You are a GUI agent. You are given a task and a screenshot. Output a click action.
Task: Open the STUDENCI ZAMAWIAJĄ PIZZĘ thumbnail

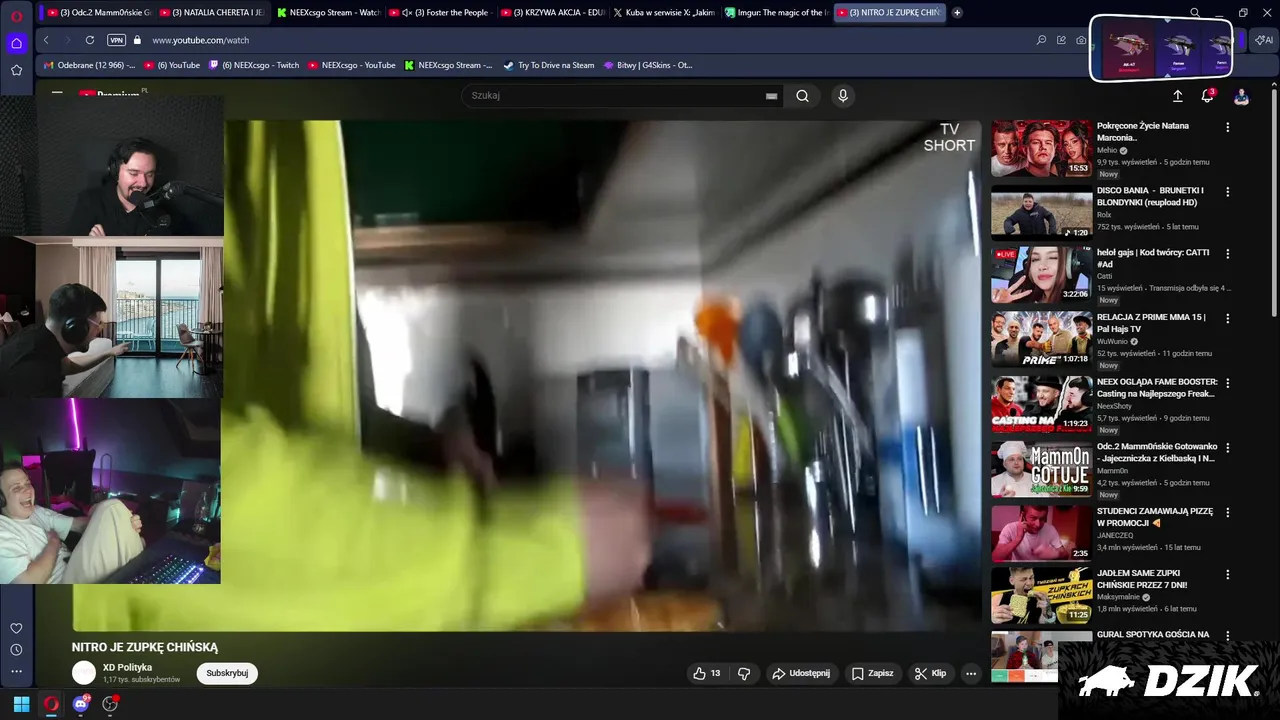coord(1041,534)
